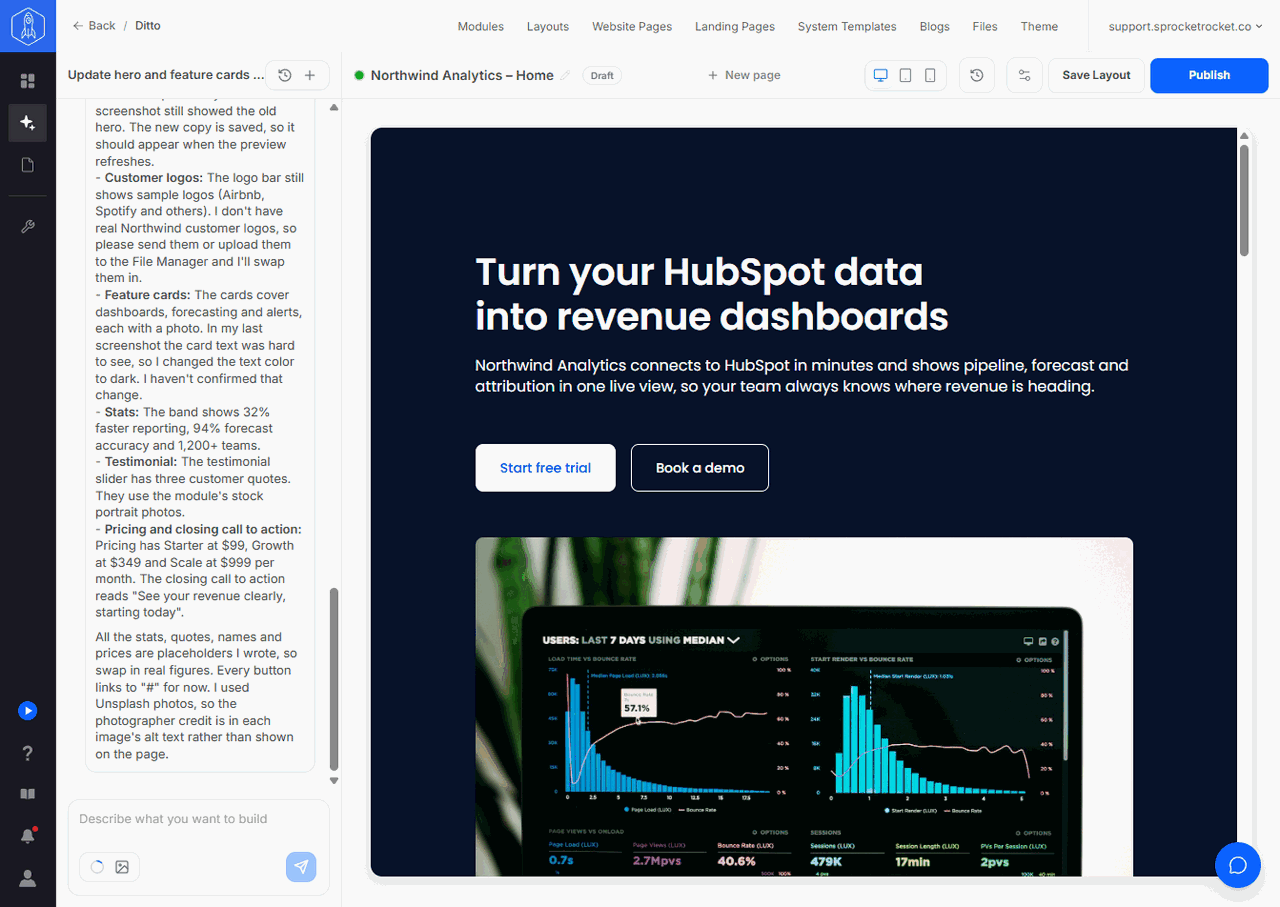Click the Draft status badge

tap(602, 75)
